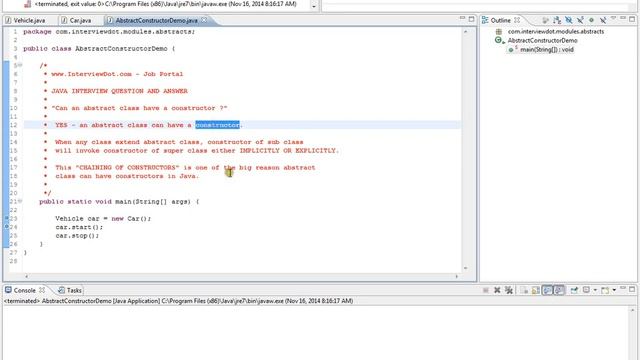Click Display Selected Console icon

tap(586, 290)
